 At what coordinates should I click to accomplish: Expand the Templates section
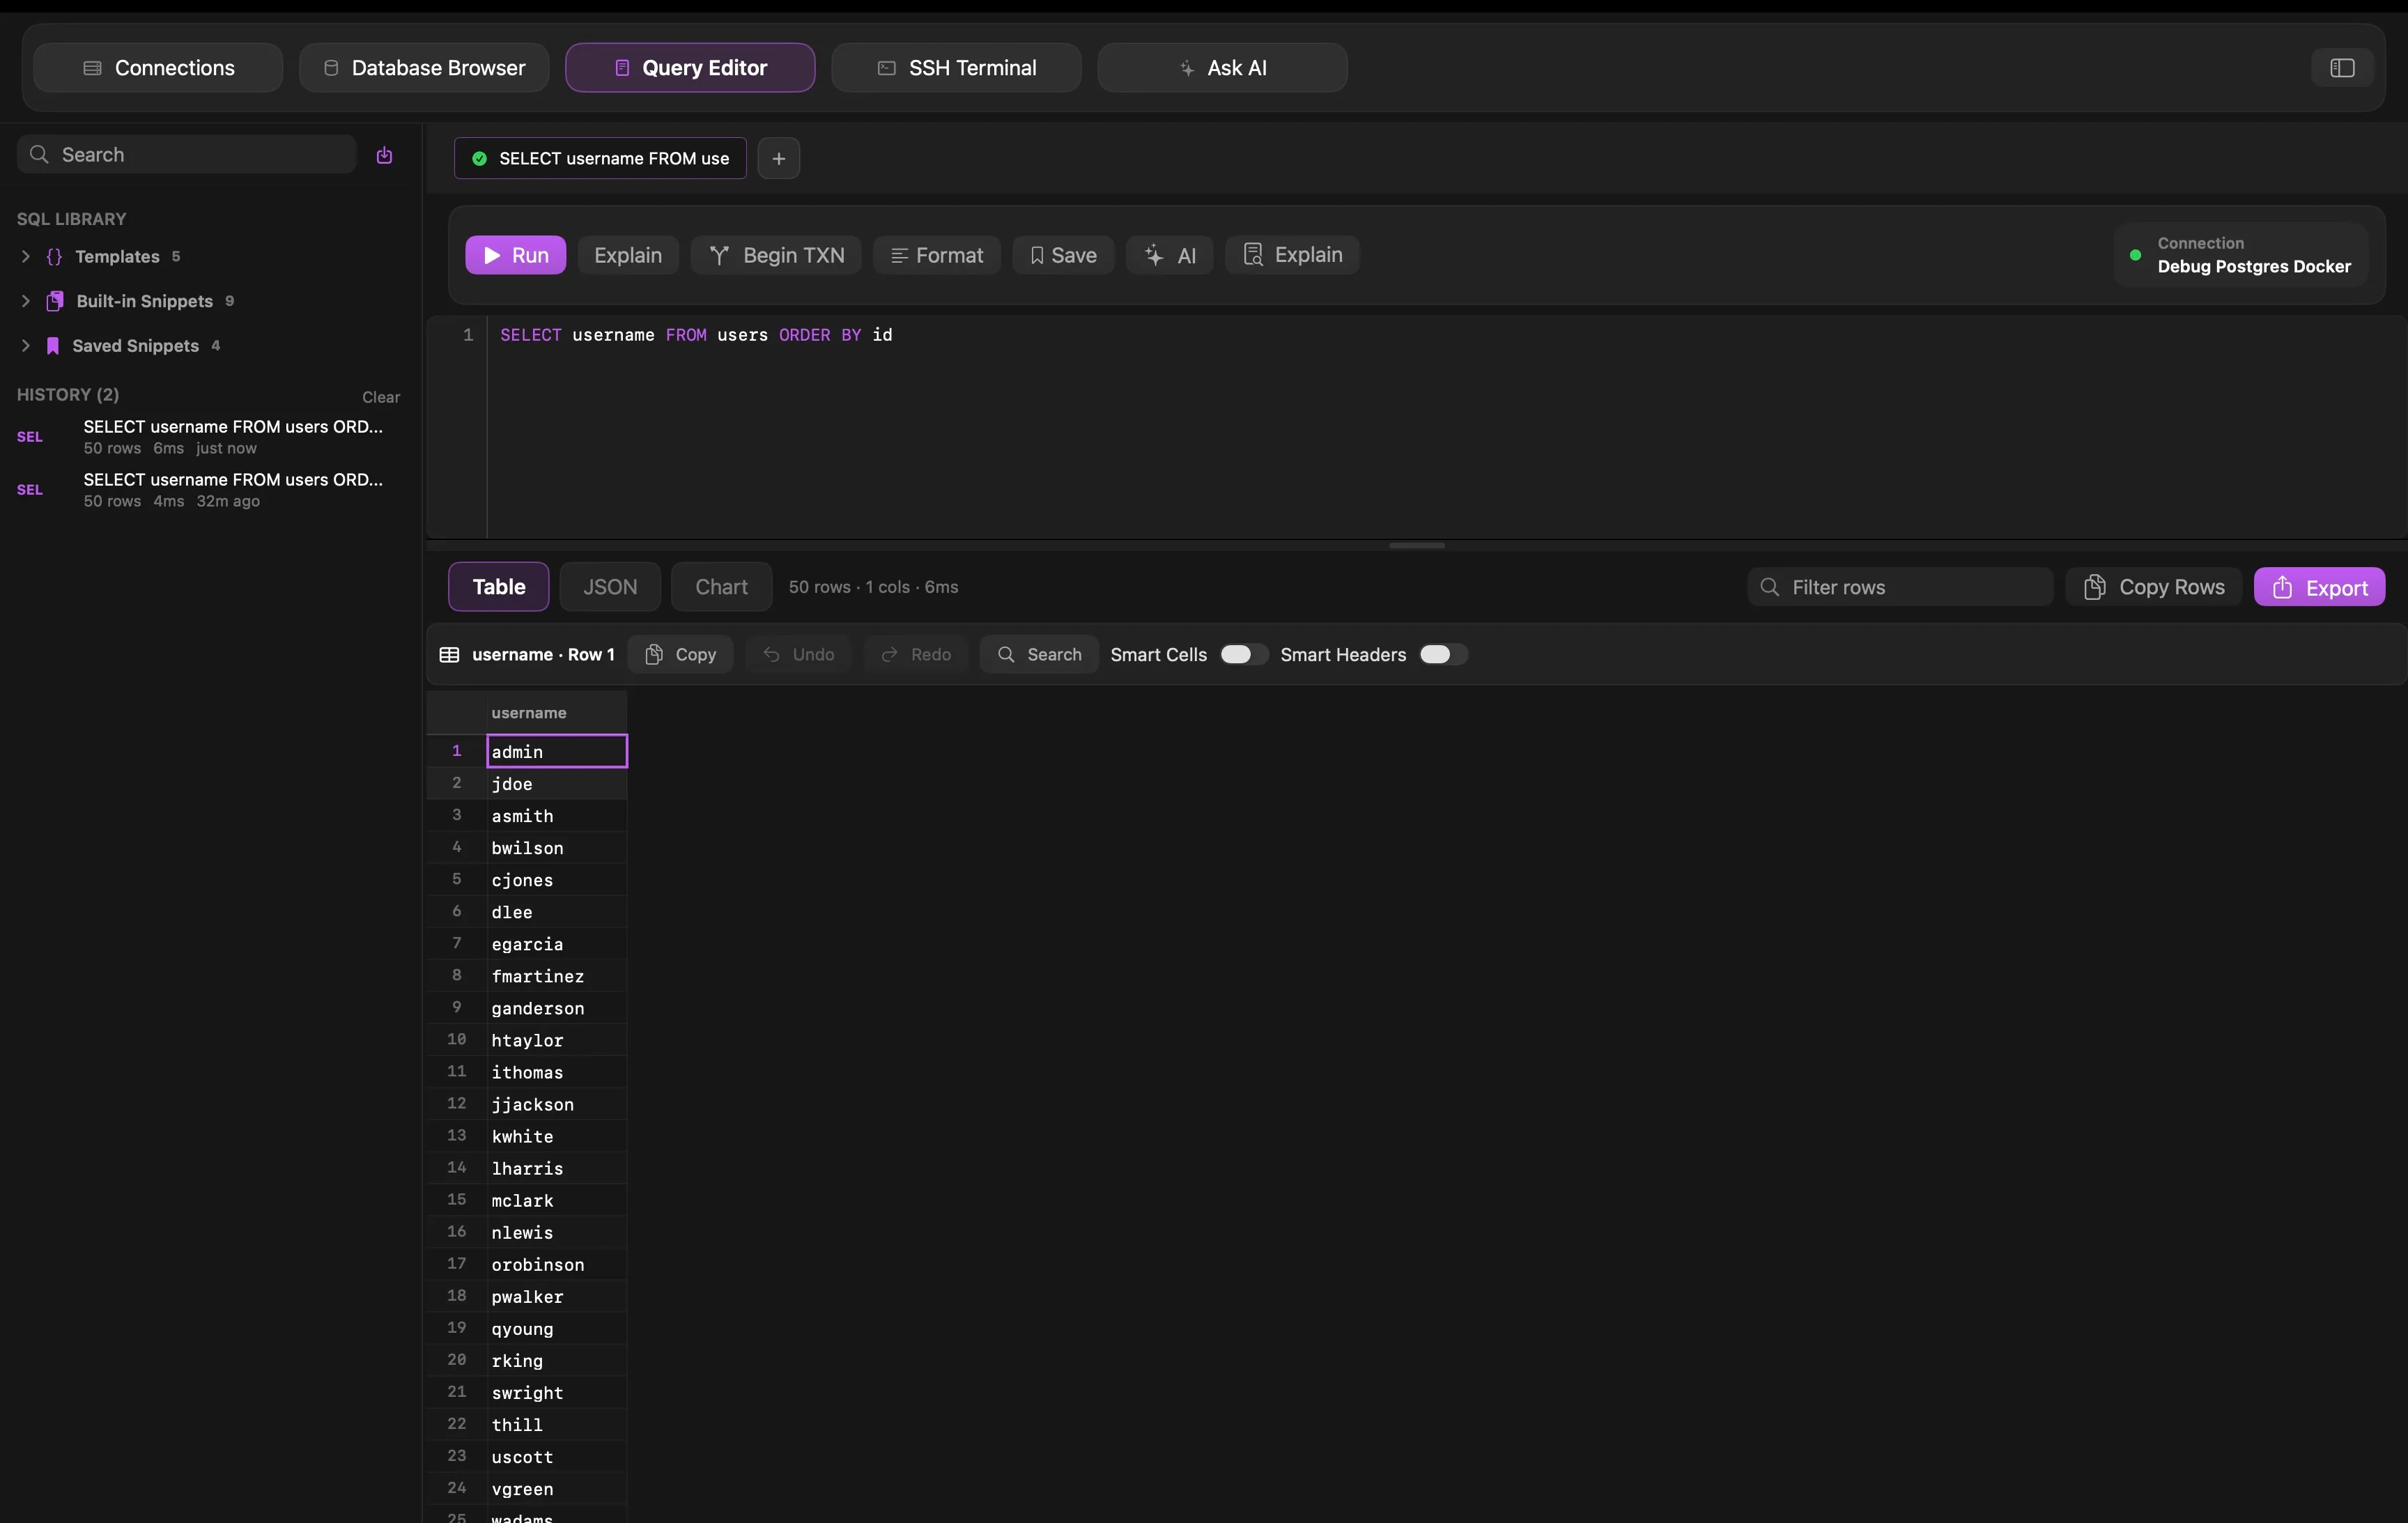26,257
